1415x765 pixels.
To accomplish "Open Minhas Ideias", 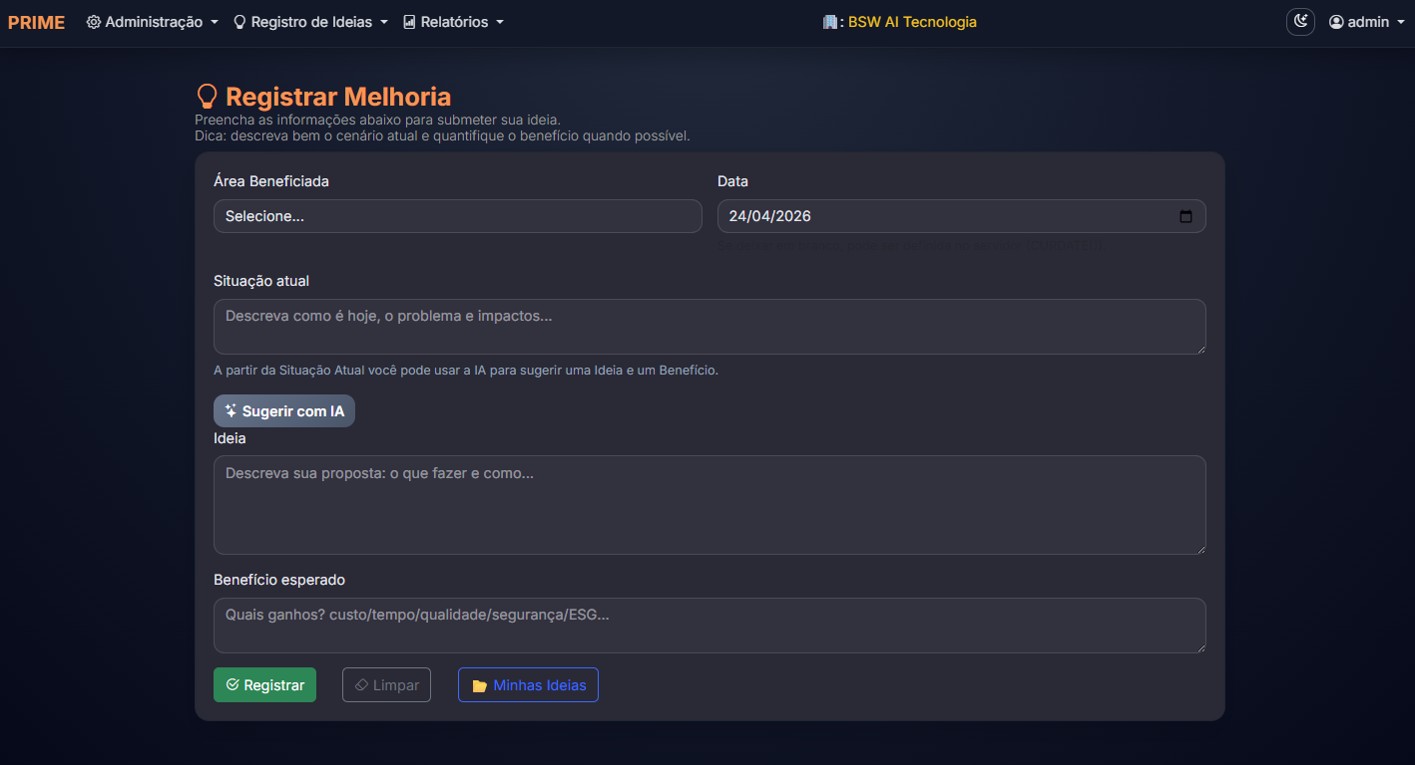I will [x=528, y=685].
